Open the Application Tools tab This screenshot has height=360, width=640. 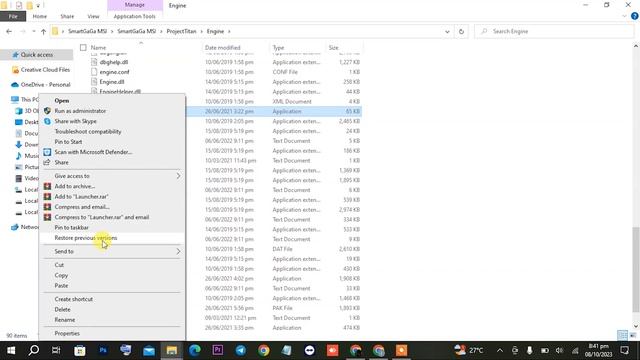coord(135,16)
